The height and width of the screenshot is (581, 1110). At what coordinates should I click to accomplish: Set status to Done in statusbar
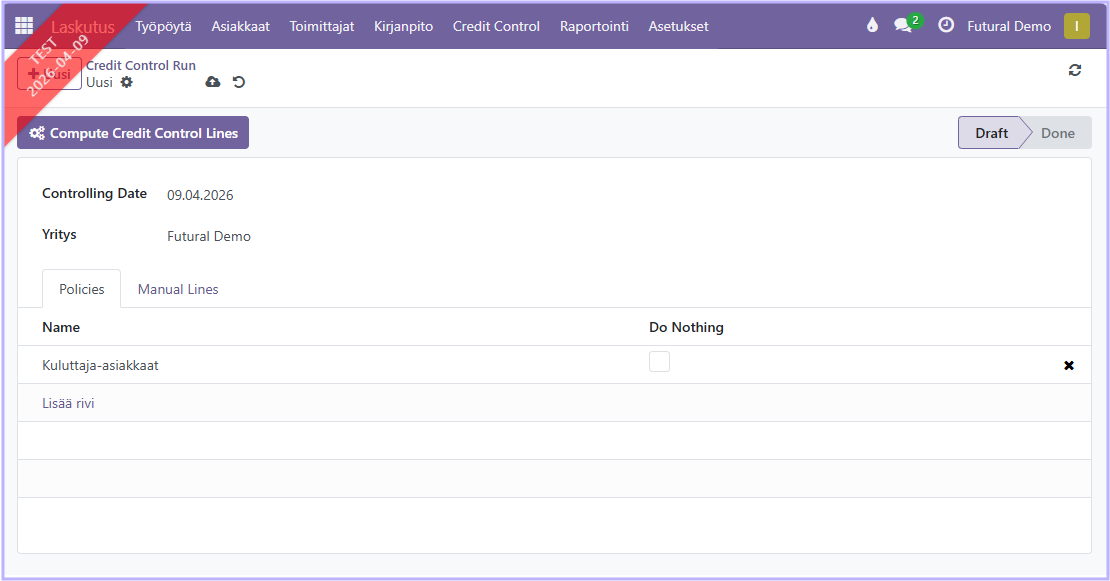[1057, 133]
